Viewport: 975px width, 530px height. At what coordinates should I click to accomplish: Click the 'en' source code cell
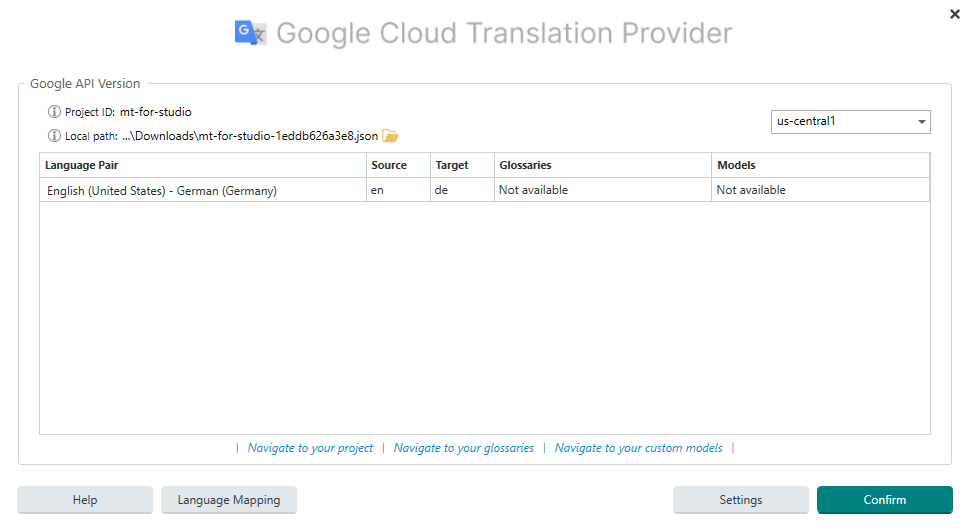coord(398,190)
